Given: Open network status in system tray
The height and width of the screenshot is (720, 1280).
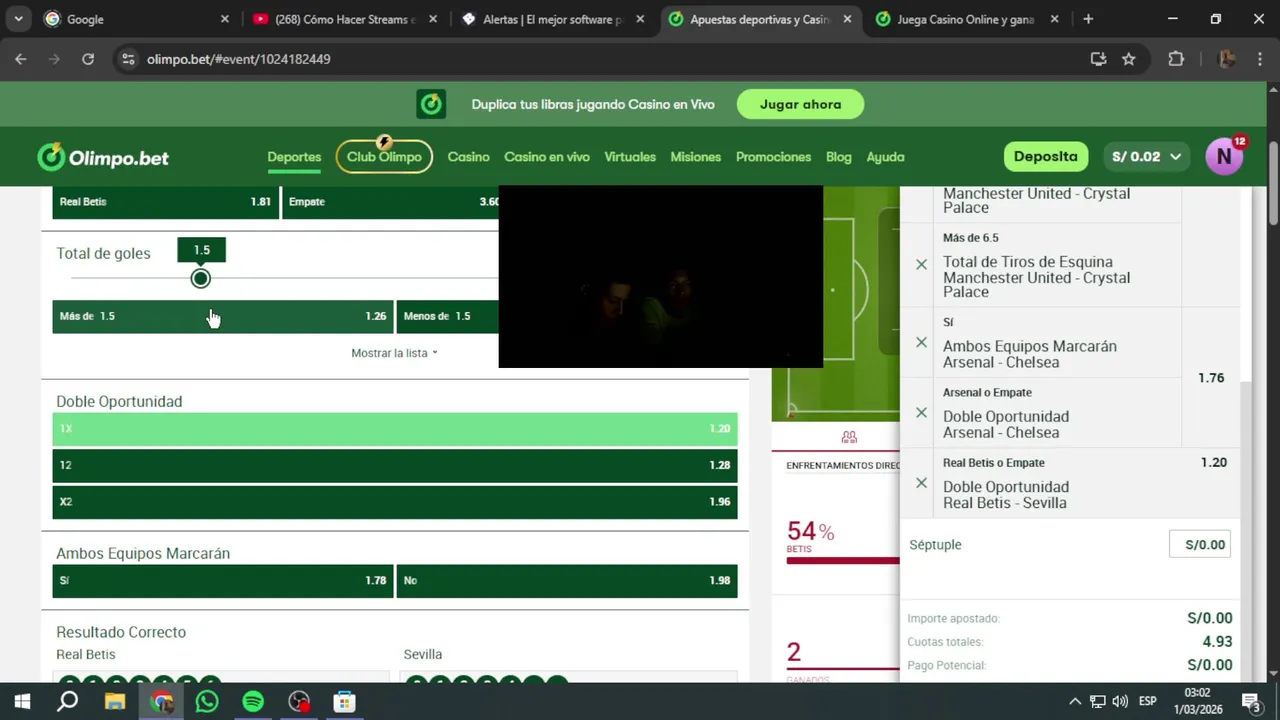Looking at the screenshot, I should 1098,701.
